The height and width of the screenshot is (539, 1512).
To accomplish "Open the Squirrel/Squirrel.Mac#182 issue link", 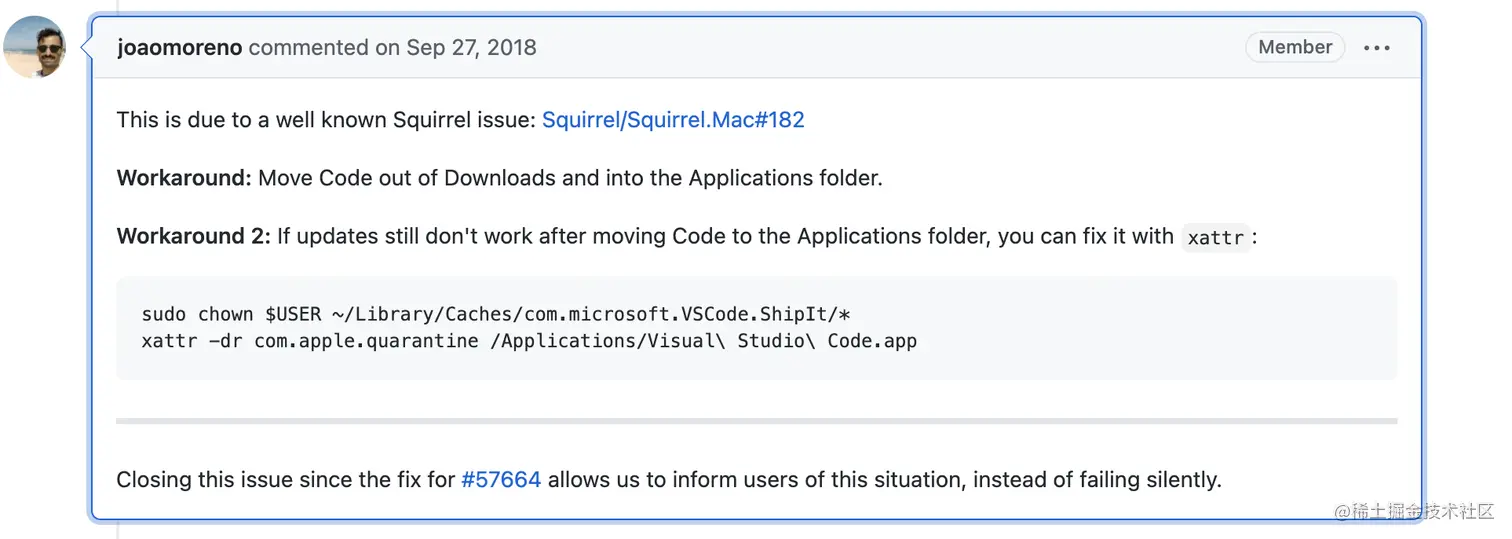I will click(x=673, y=120).
